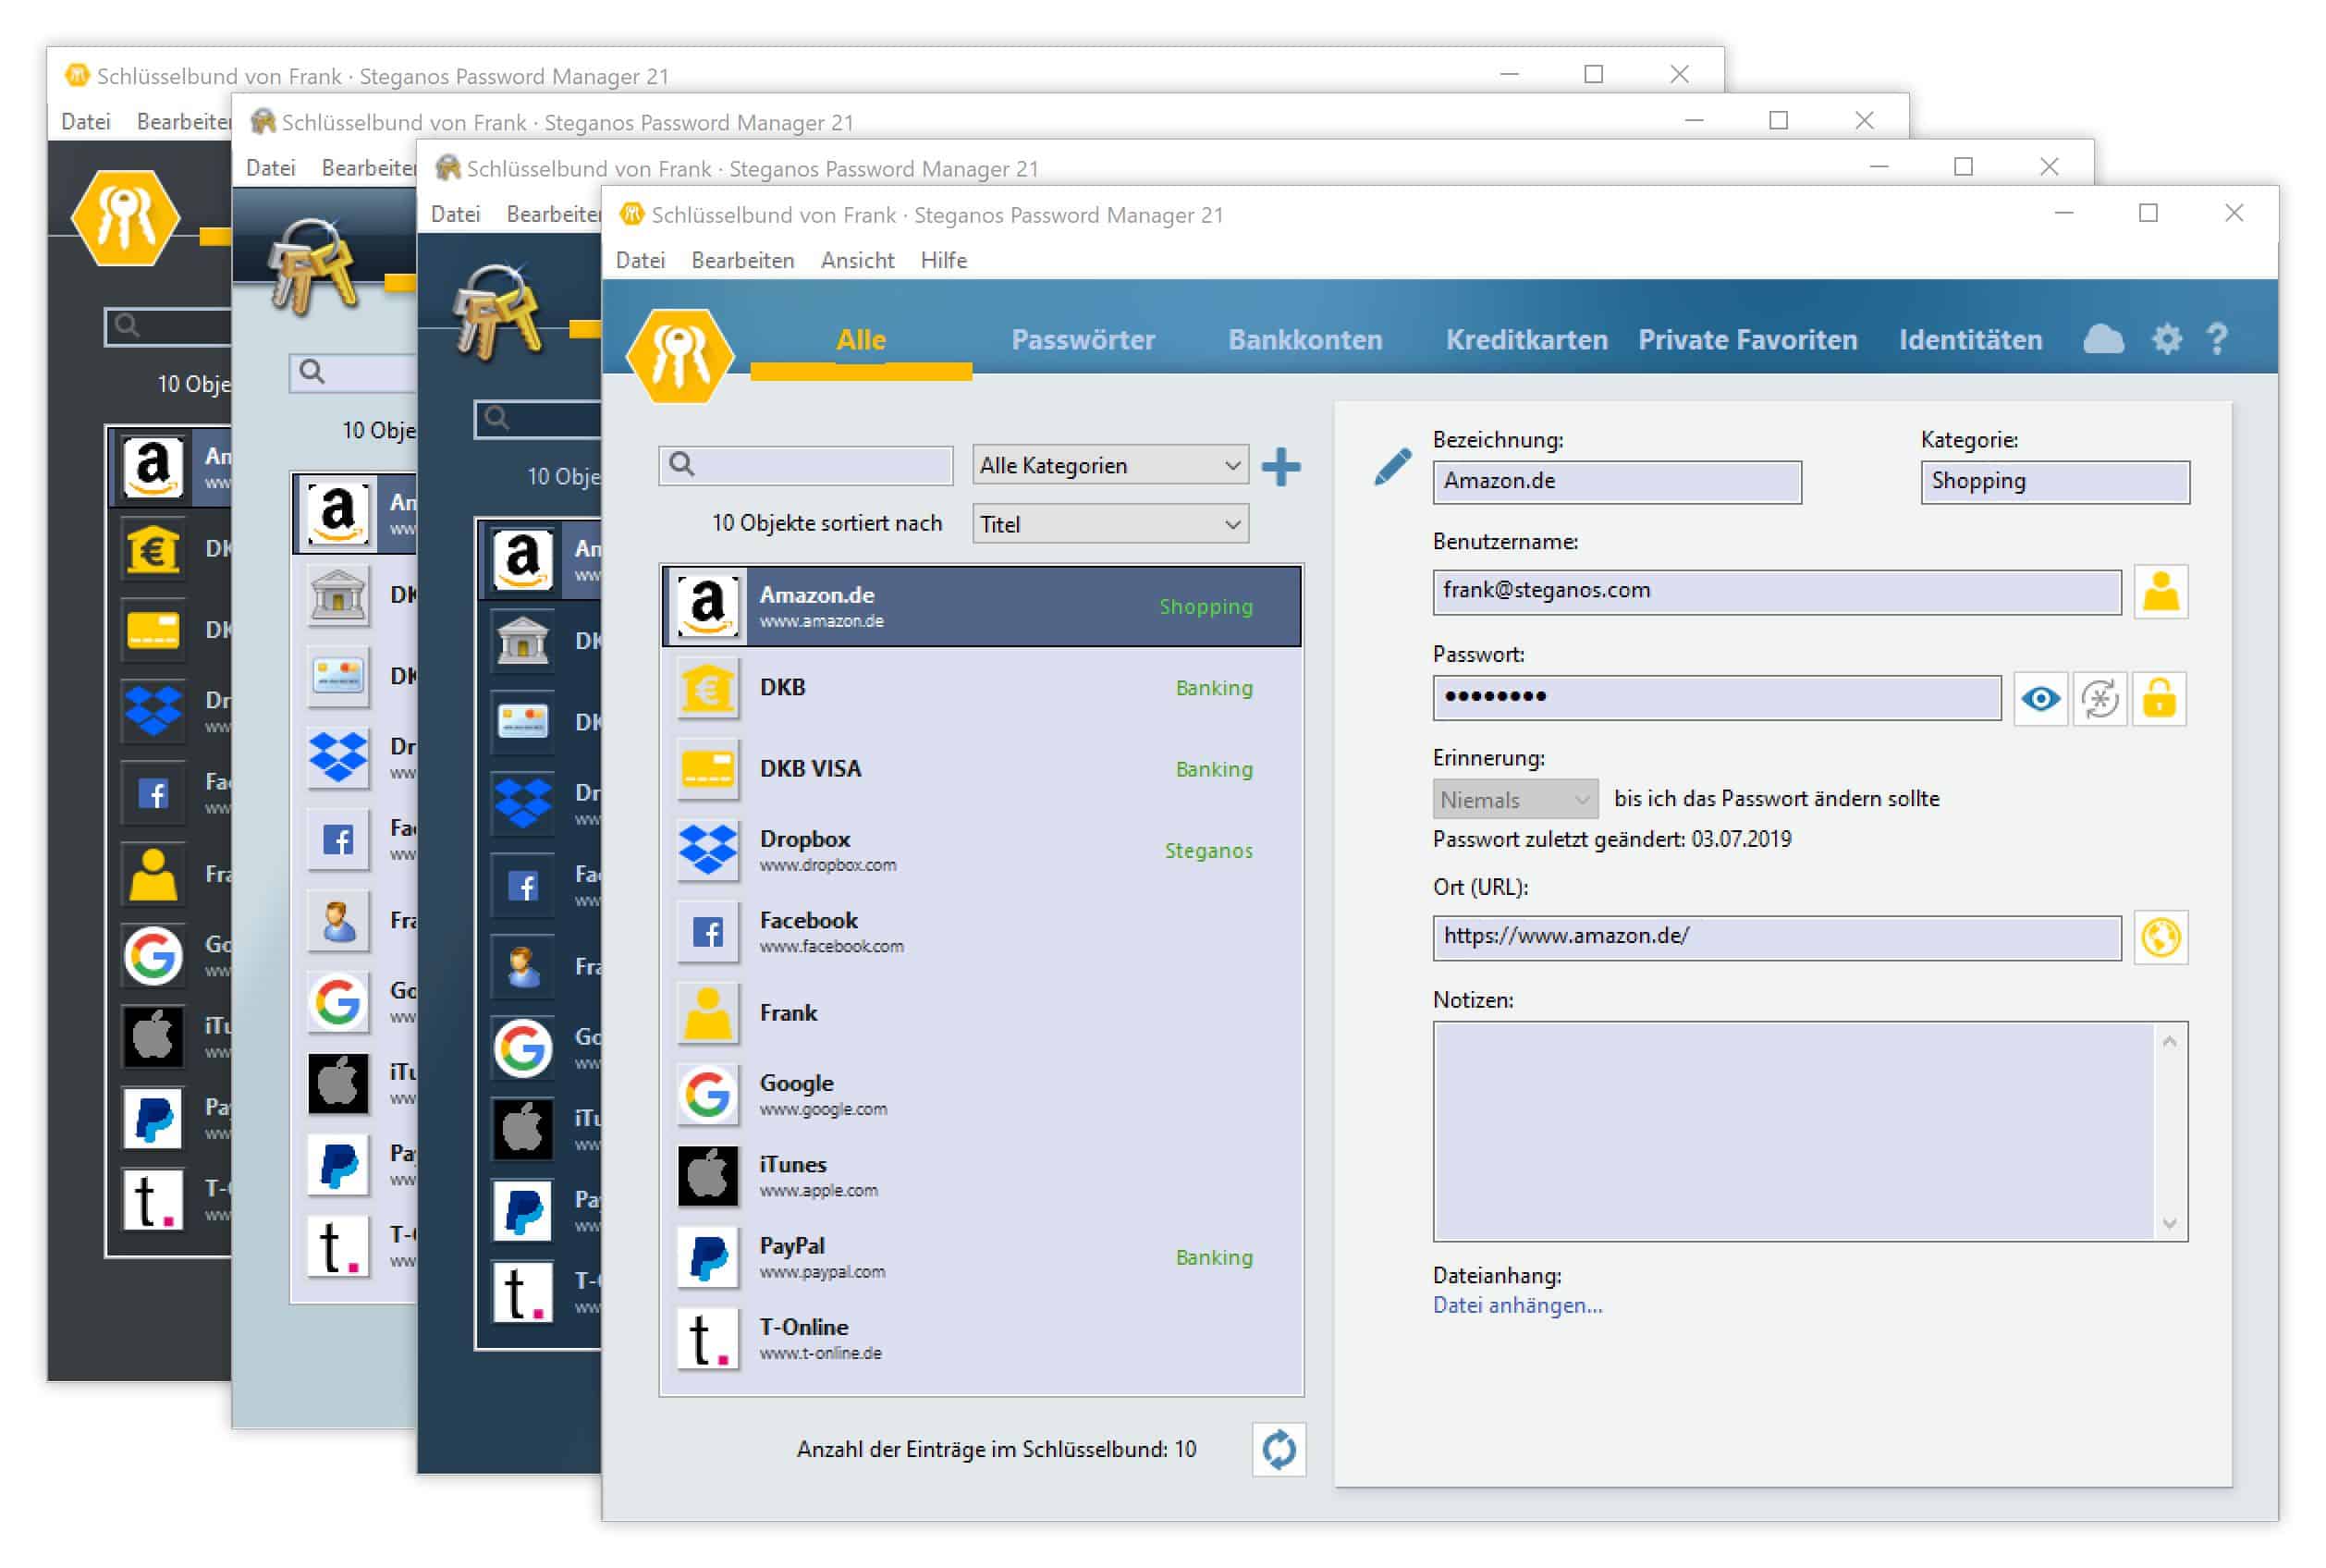Click the Kategorie field with Shopping
The height and width of the screenshot is (1568, 2326).
coord(2055,481)
